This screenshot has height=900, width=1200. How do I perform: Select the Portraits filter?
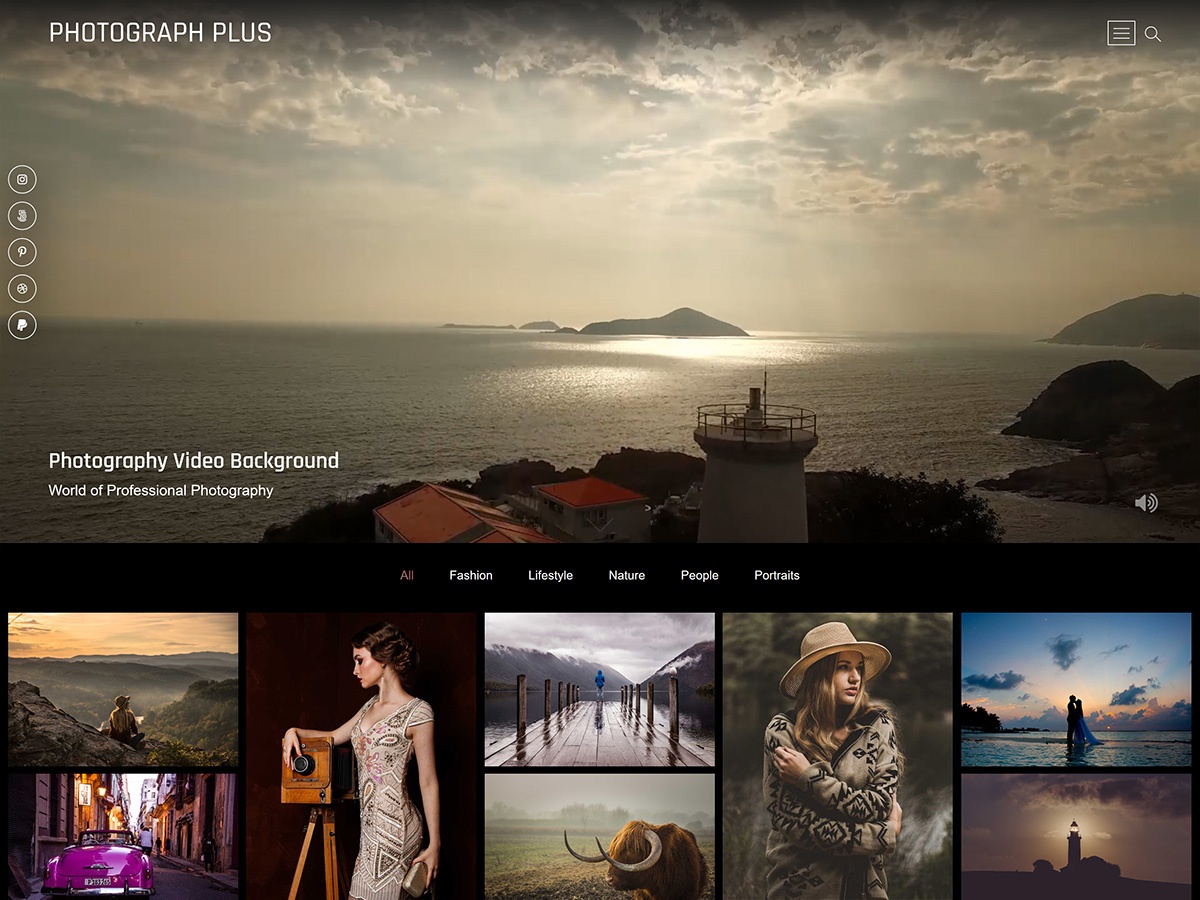coord(777,576)
